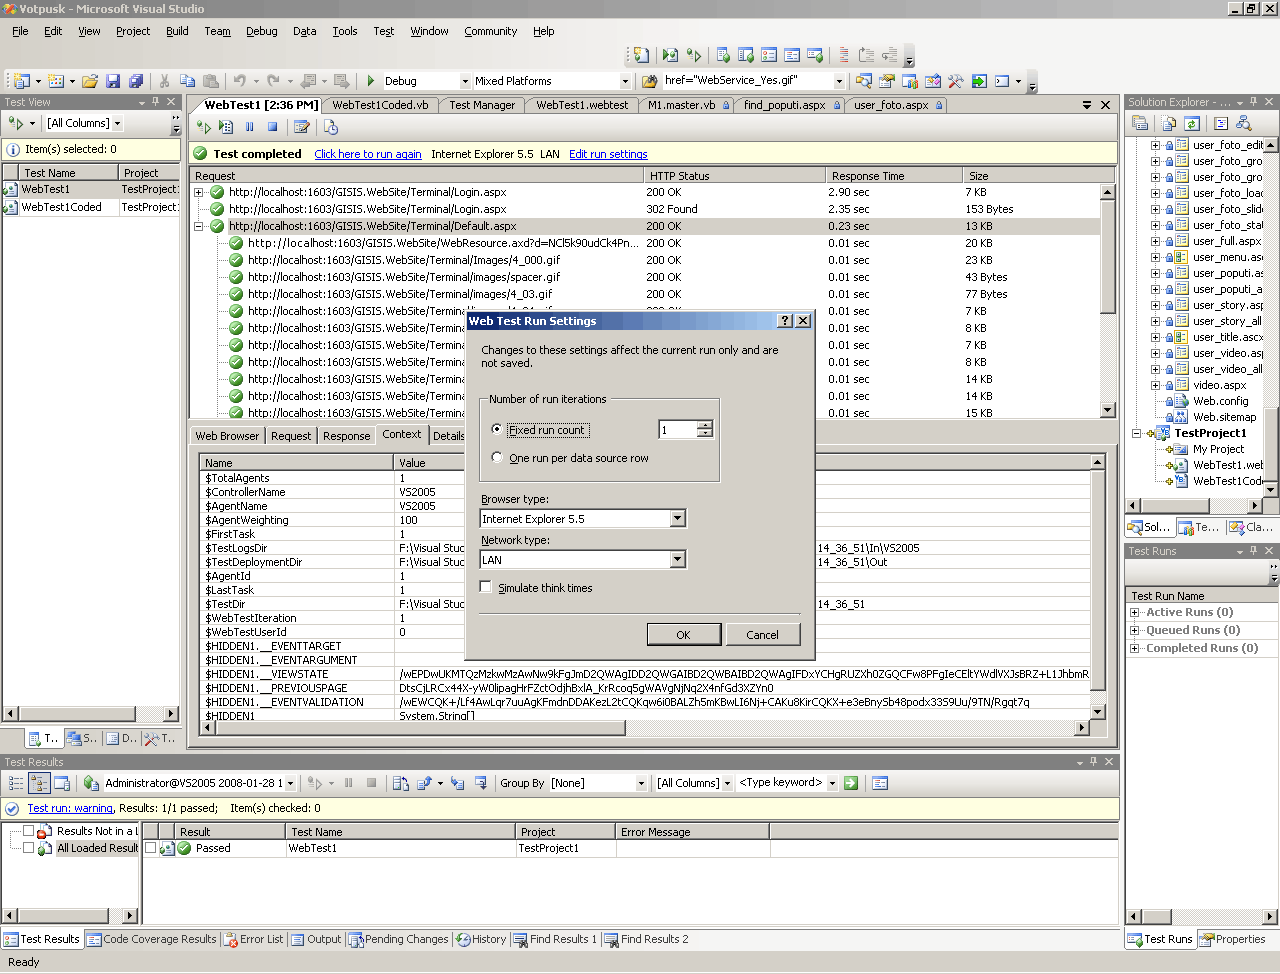Expand the Completed Runs node
Screen dimensions: 1280x974
click(1135, 648)
